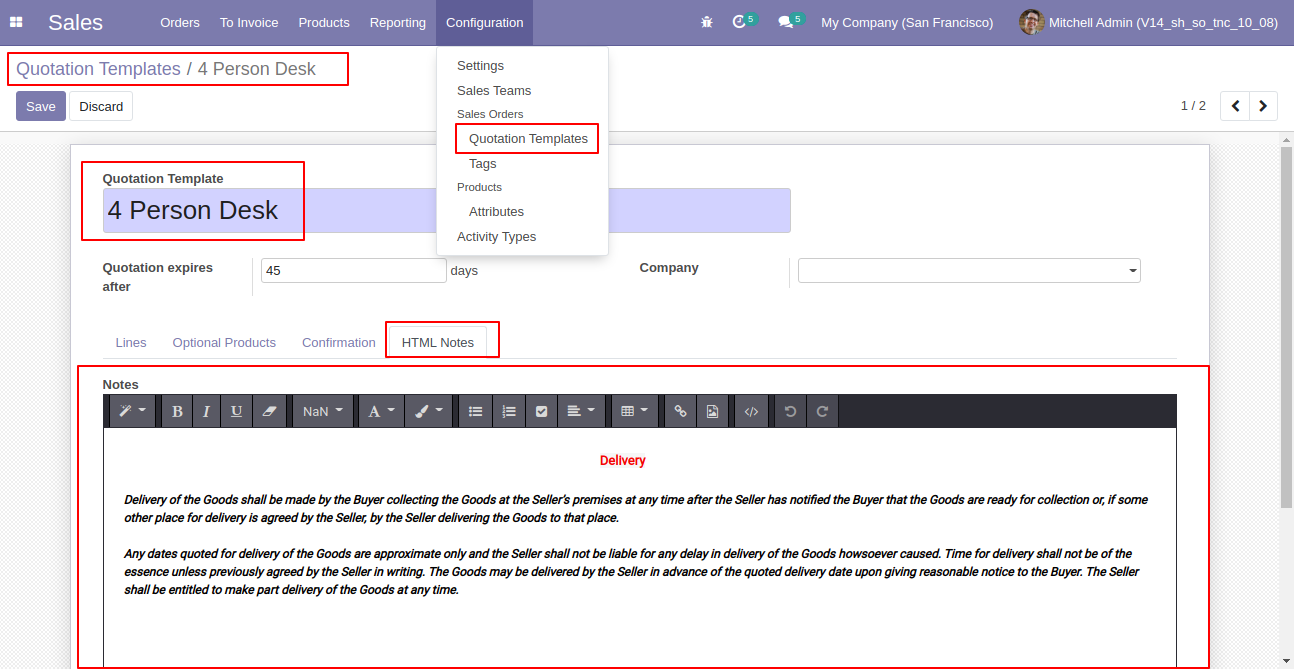Select Quotation Templates in Configuration menu
The image size is (1294, 669).
[x=528, y=138]
